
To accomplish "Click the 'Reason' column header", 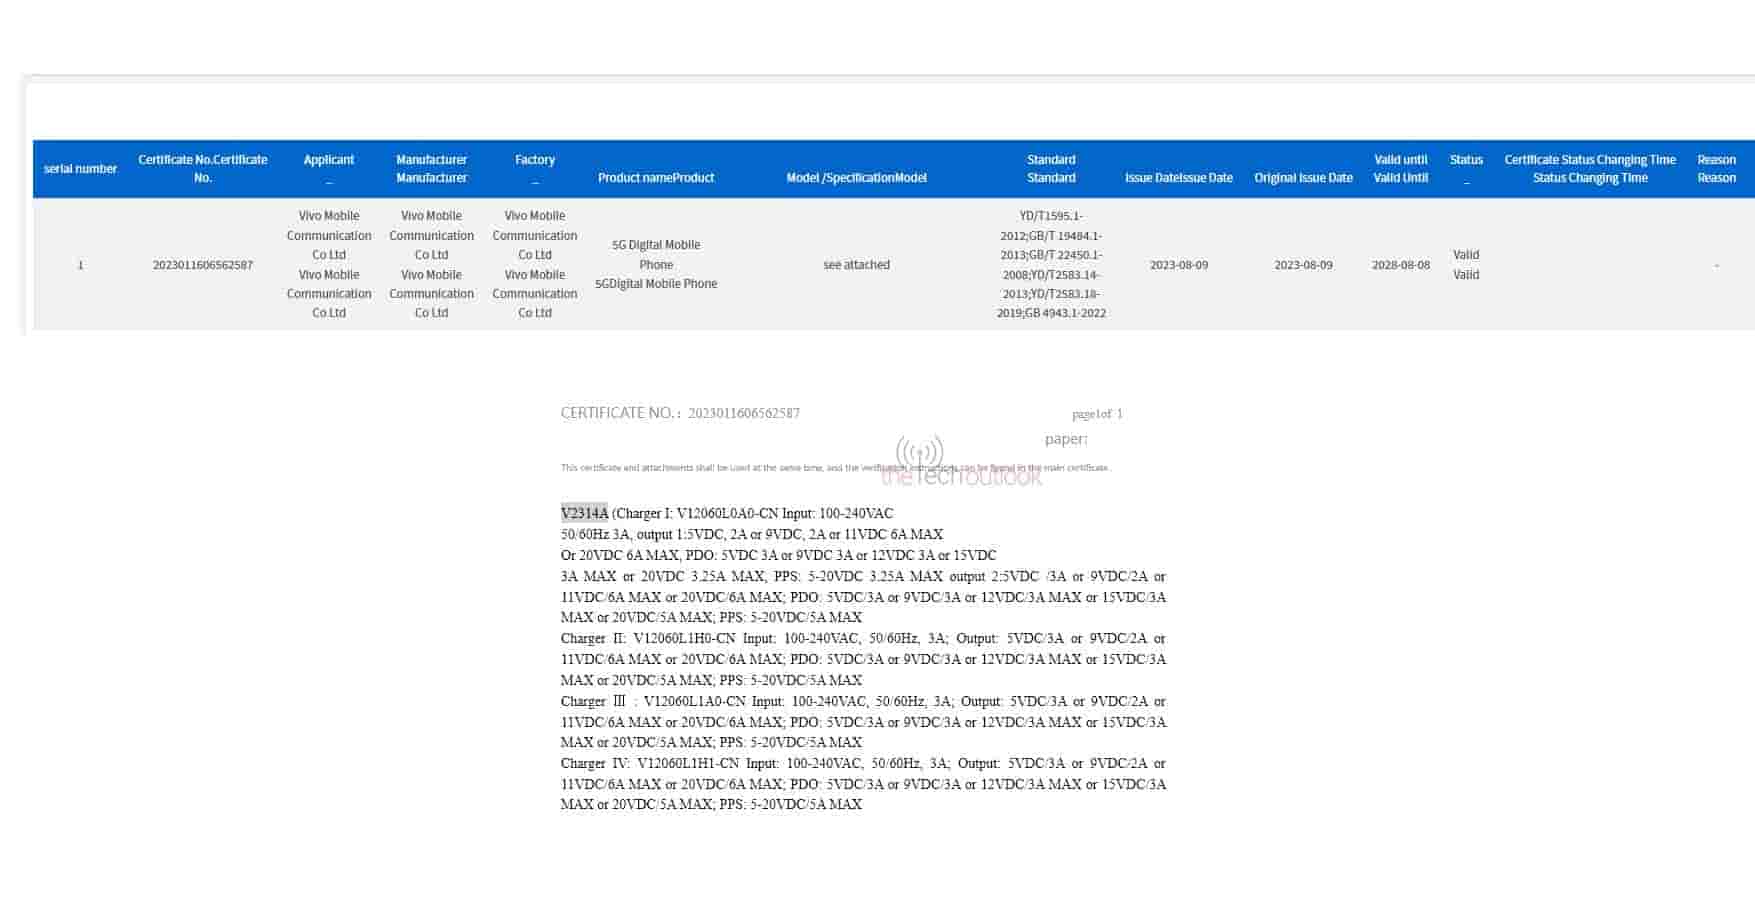I will (1716, 169).
